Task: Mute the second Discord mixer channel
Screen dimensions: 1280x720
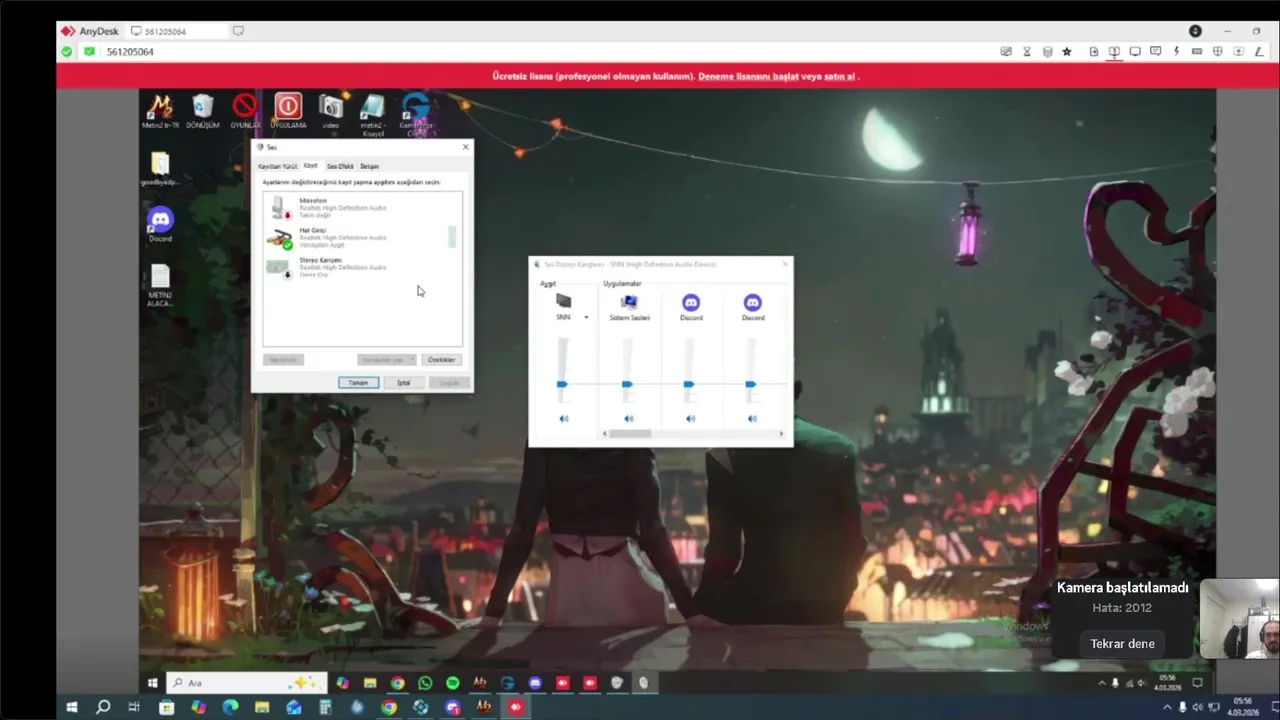Action: pos(752,418)
